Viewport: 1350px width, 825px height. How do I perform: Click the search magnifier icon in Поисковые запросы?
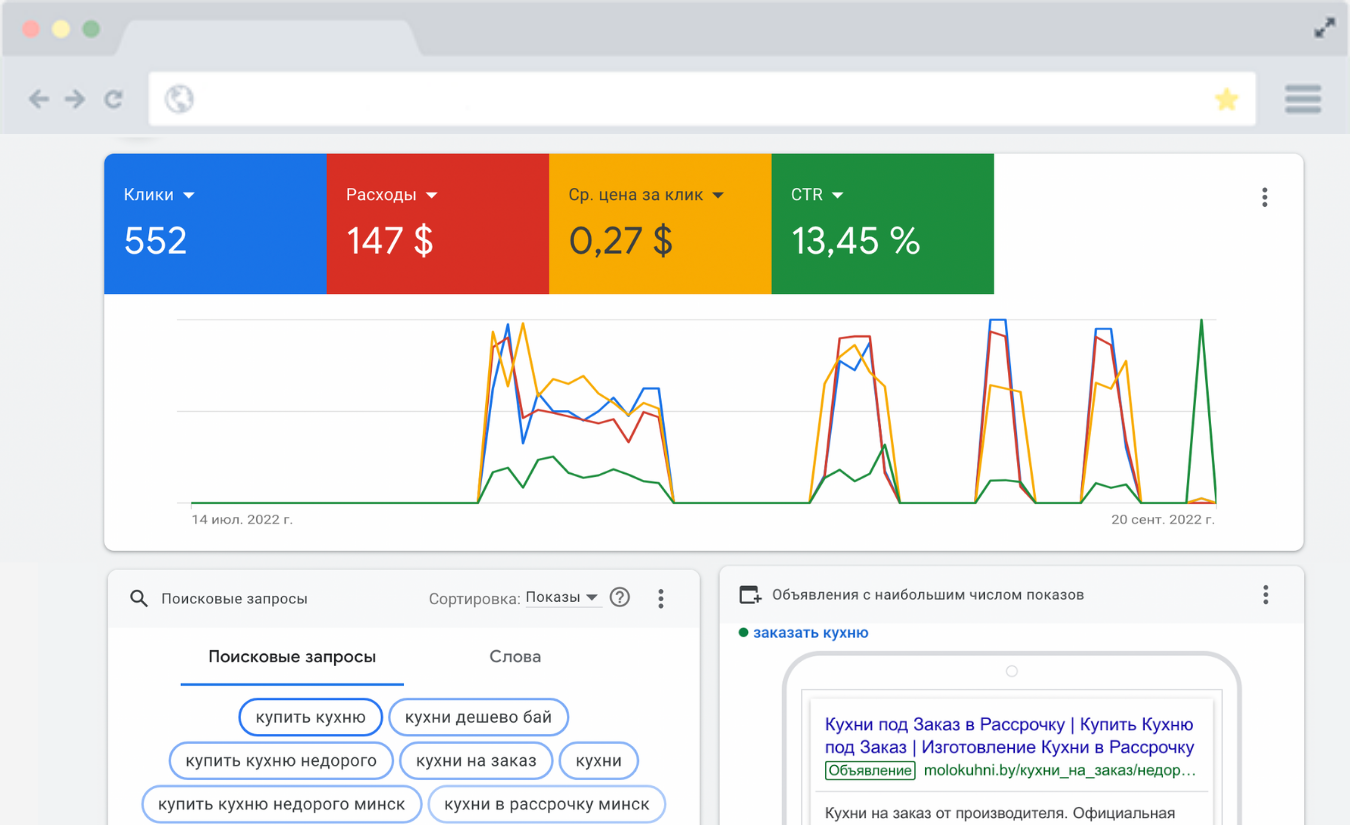click(139, 598)
